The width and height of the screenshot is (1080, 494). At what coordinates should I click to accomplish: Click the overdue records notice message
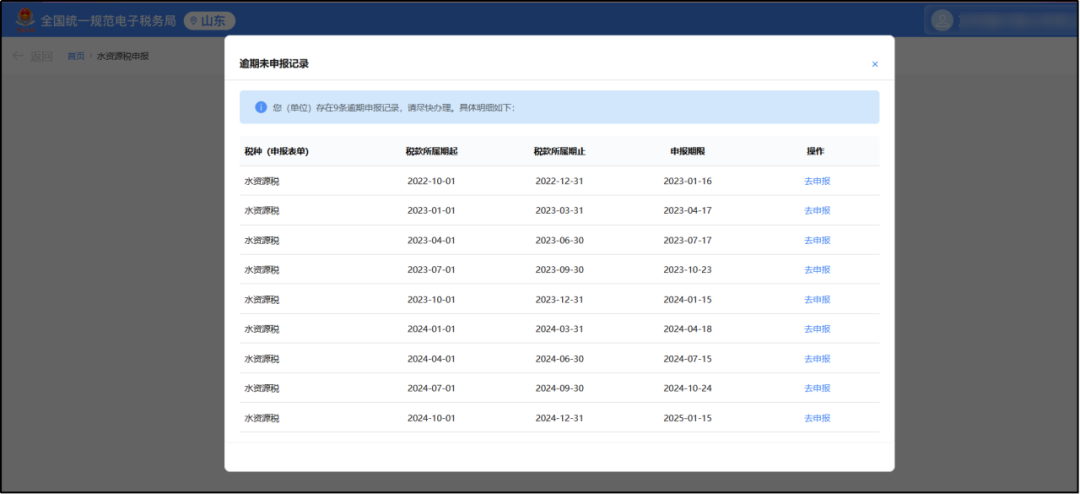point(393,107)
